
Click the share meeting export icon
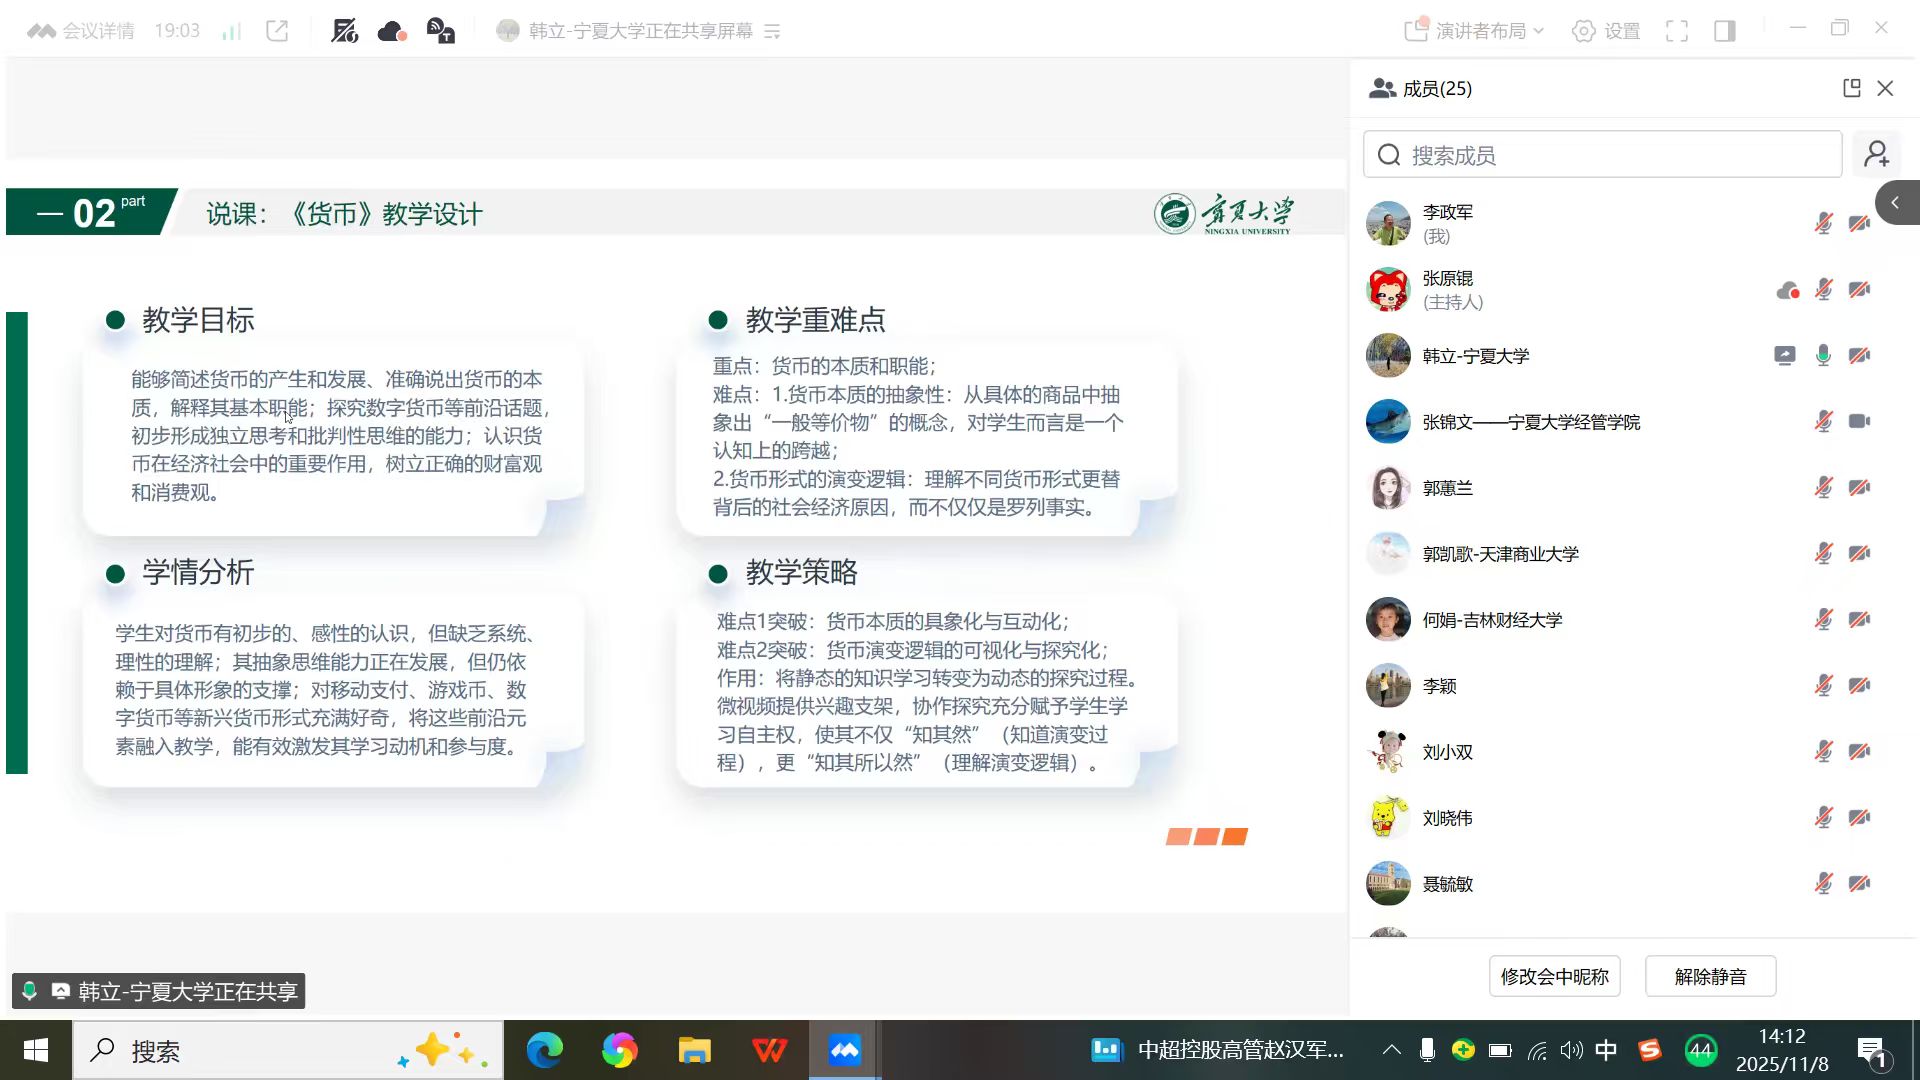pyautogui.click(x=277, y=31)
